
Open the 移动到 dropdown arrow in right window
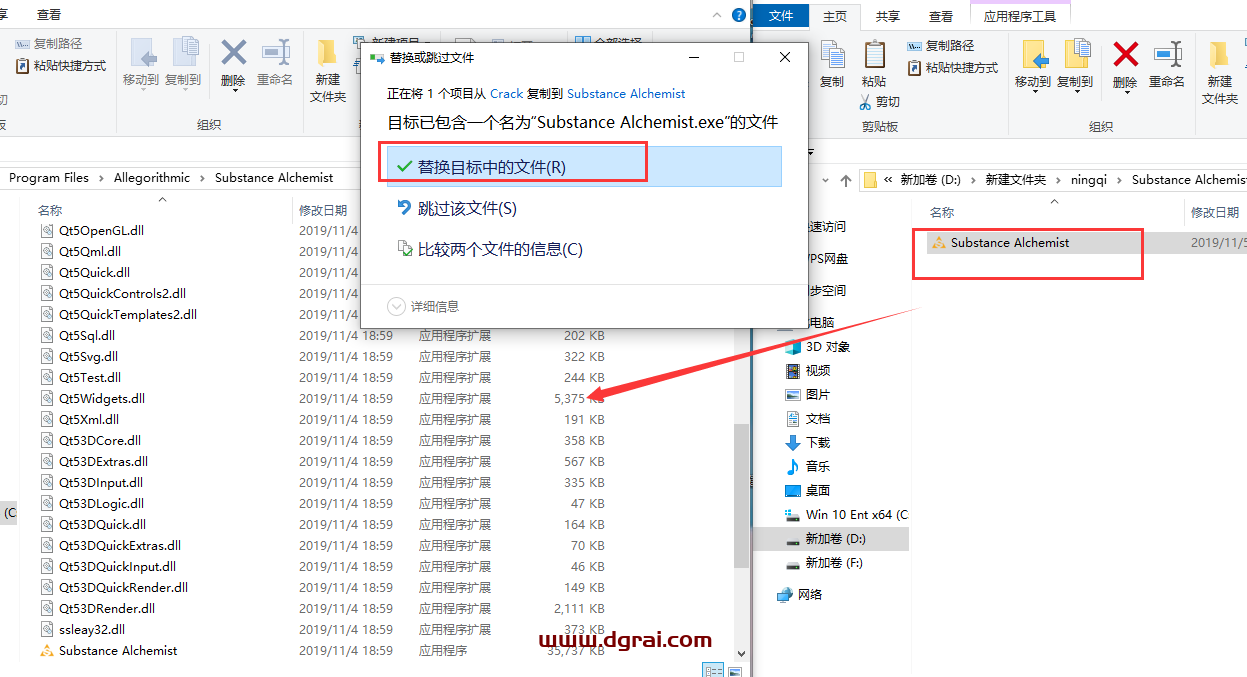pyautogui.click(x=1033, y=93)
